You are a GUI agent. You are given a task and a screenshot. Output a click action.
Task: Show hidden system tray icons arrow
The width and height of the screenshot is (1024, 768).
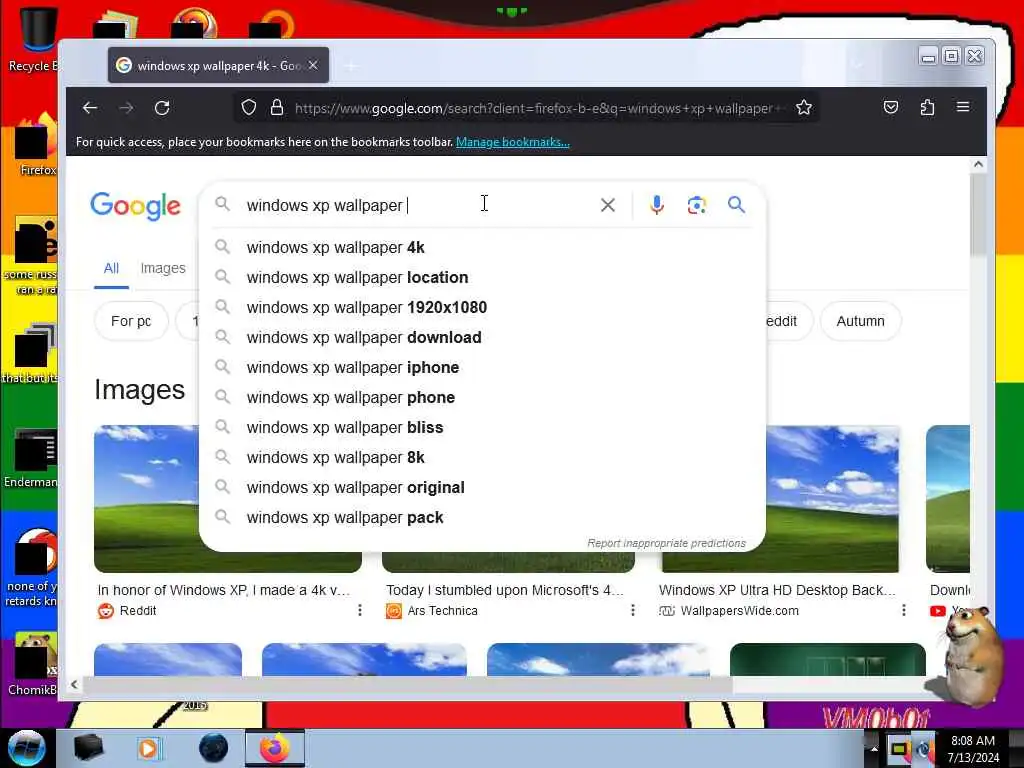coord(874,749)
